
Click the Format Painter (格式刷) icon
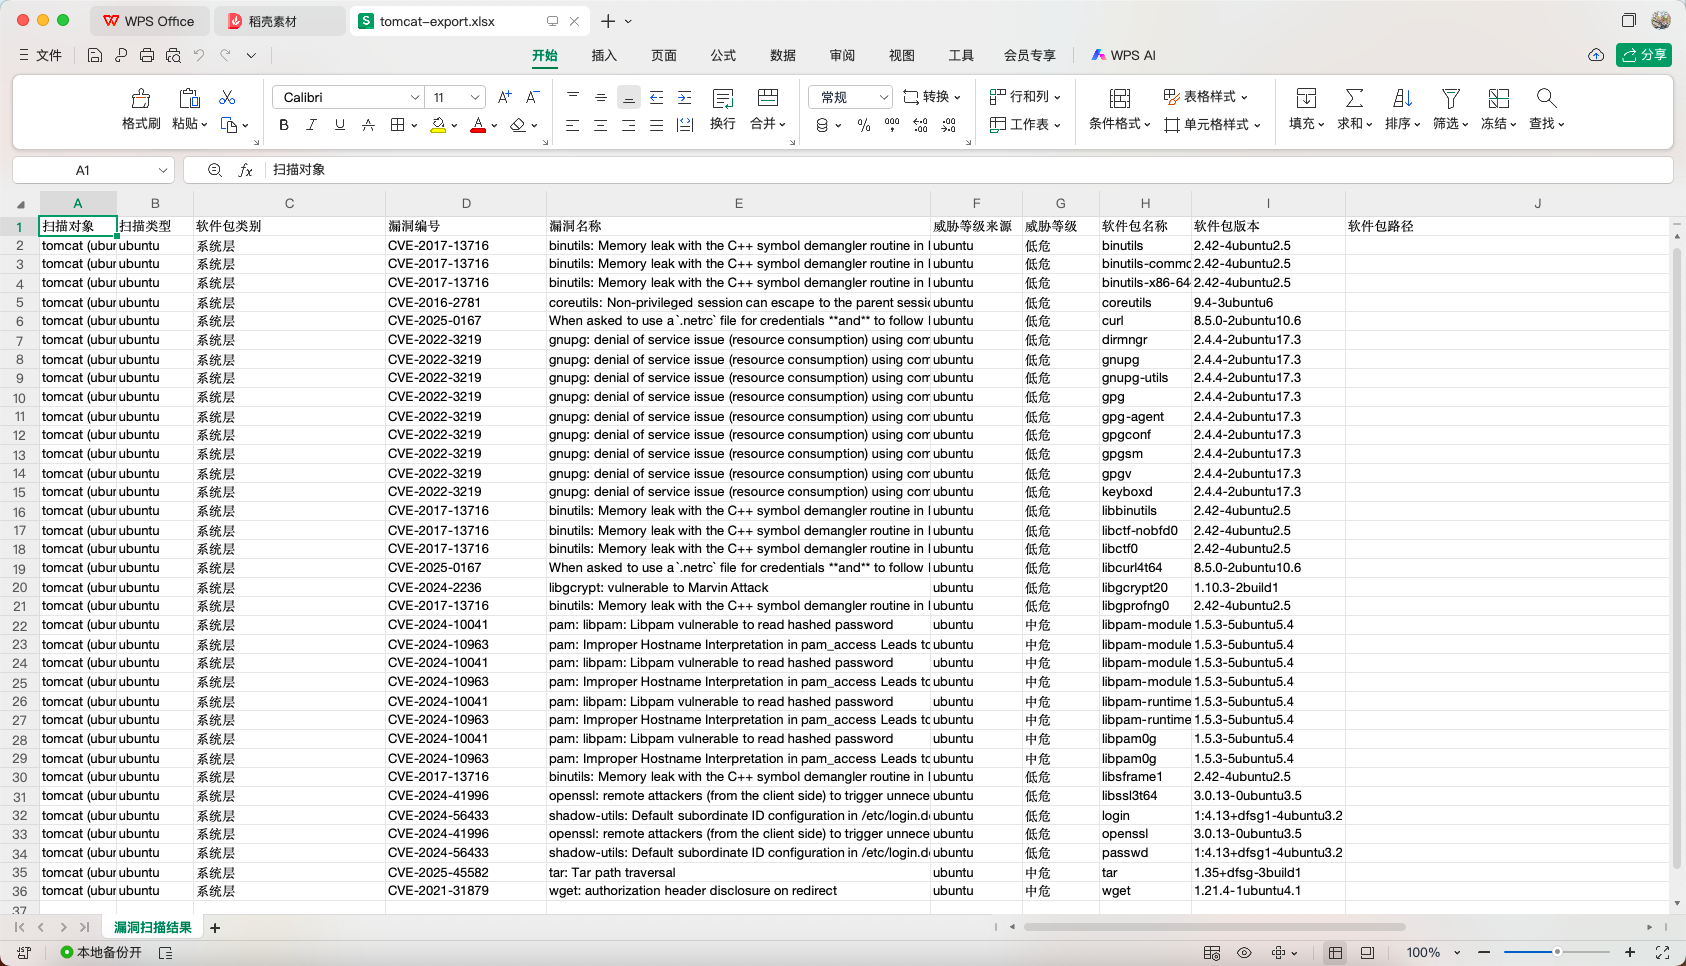point(141,99)
